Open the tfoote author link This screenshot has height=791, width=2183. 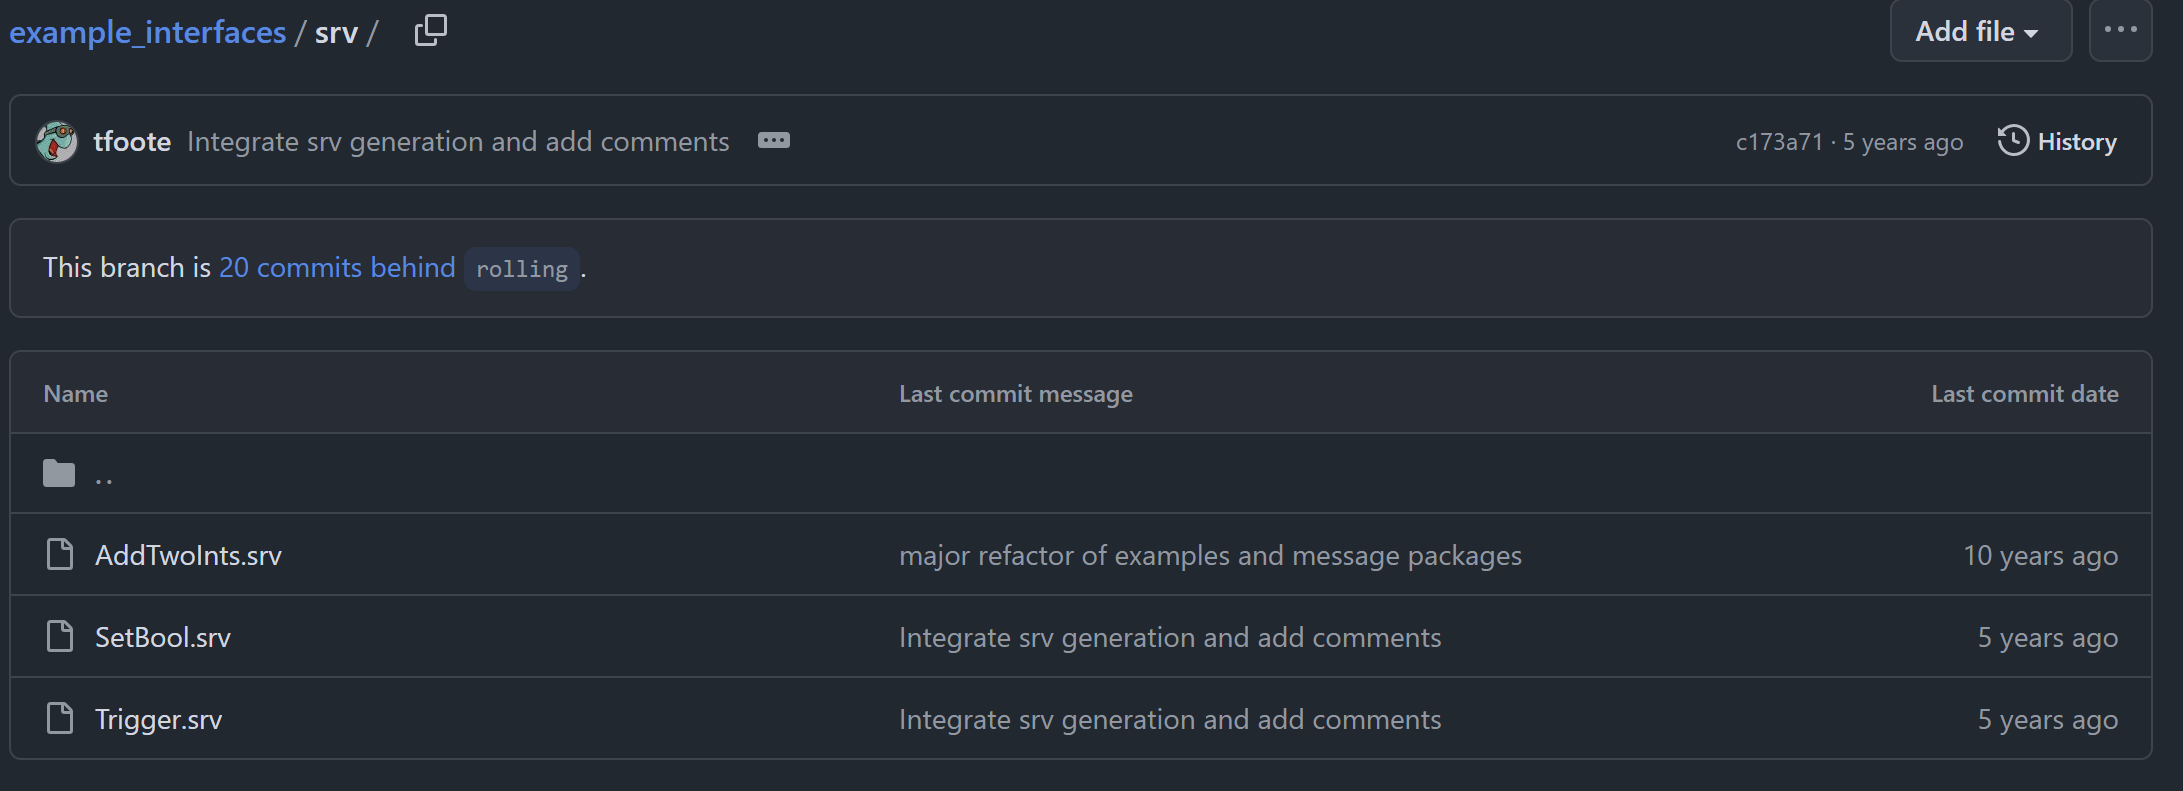point(132,142)
